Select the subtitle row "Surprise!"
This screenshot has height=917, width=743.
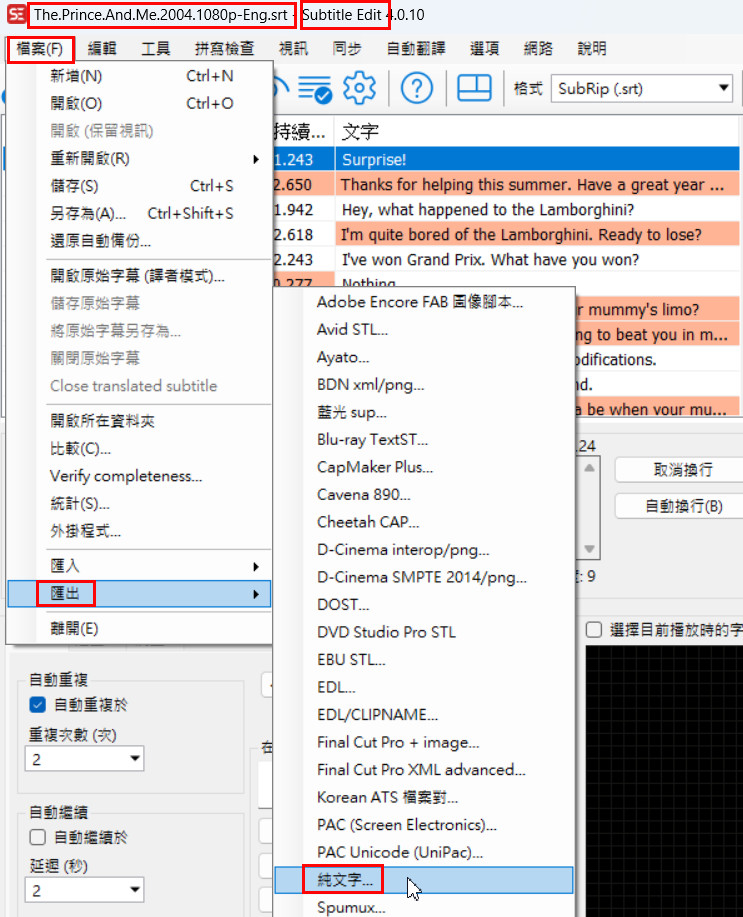pyautogui.click(x=536, y=159)
